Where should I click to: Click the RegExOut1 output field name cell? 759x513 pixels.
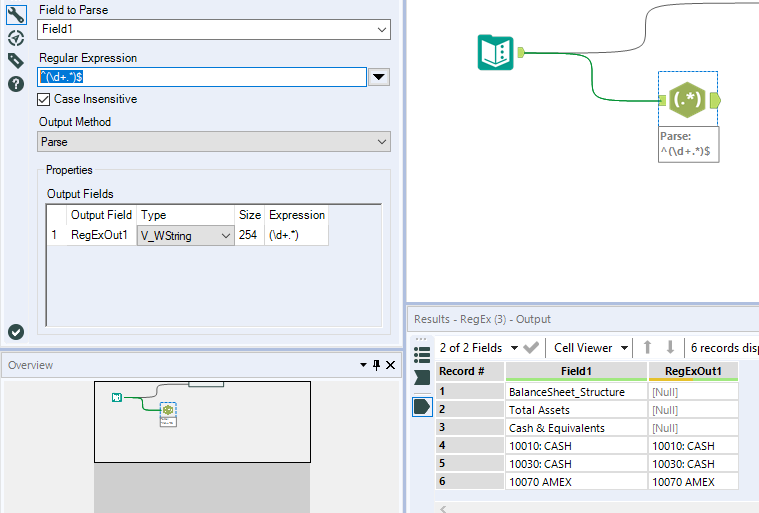(x=101, y=235)
